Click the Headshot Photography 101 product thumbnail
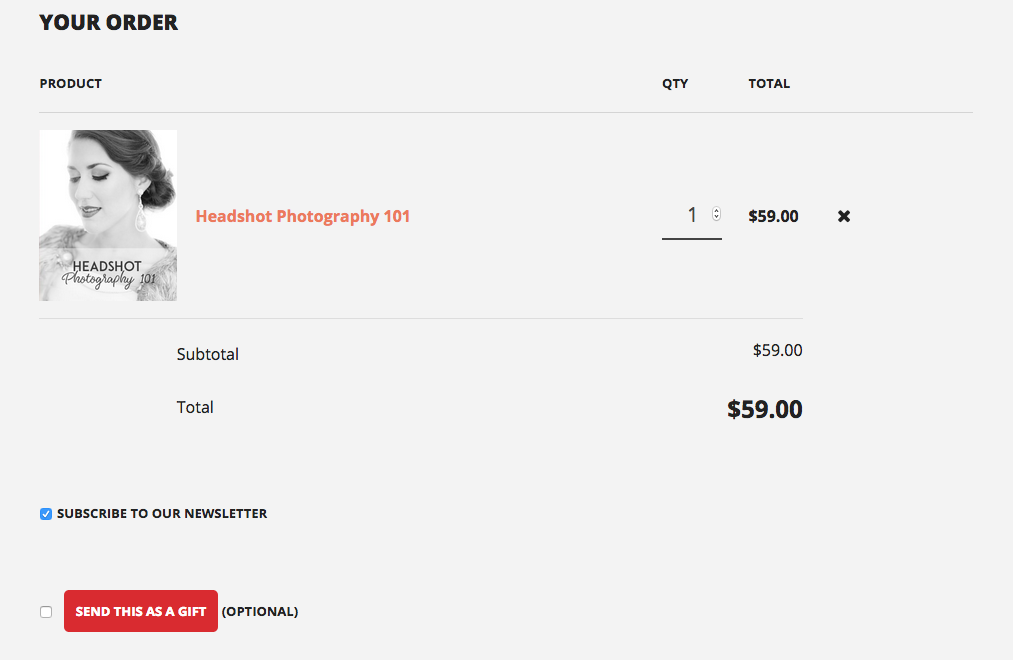This screenshot has height=660, width=1015. coord(108,215)
